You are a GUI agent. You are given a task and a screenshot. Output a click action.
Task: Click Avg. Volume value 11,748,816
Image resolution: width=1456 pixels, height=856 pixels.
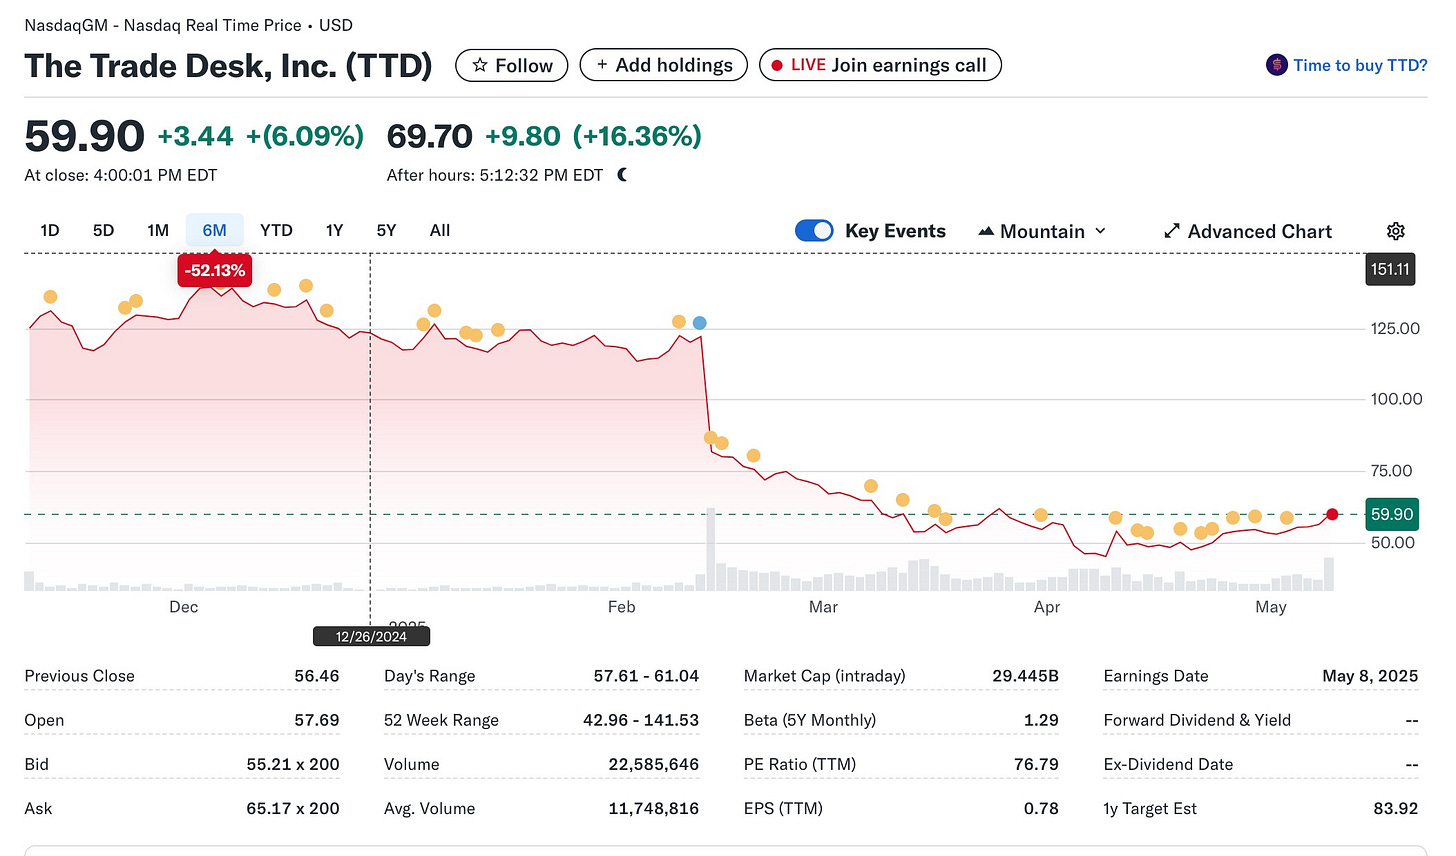654,808
